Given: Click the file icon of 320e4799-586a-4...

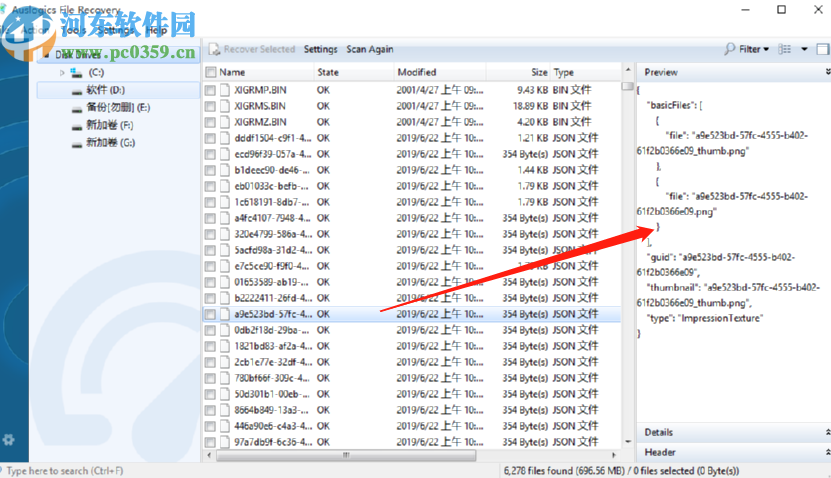Looking at the screenshot, I should tap(225, 234).
